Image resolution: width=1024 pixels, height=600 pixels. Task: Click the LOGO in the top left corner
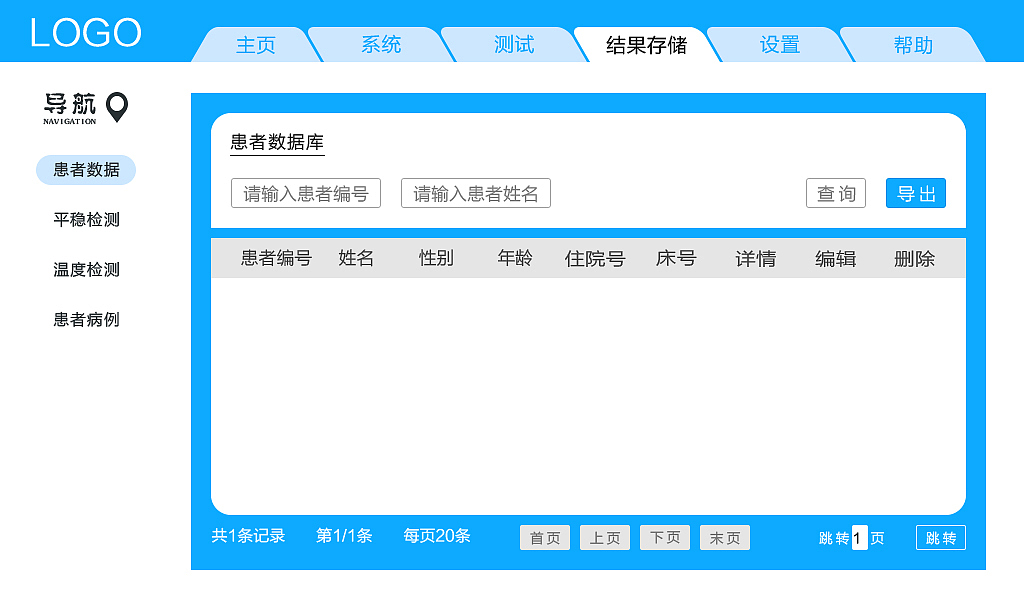pos(85,32)
